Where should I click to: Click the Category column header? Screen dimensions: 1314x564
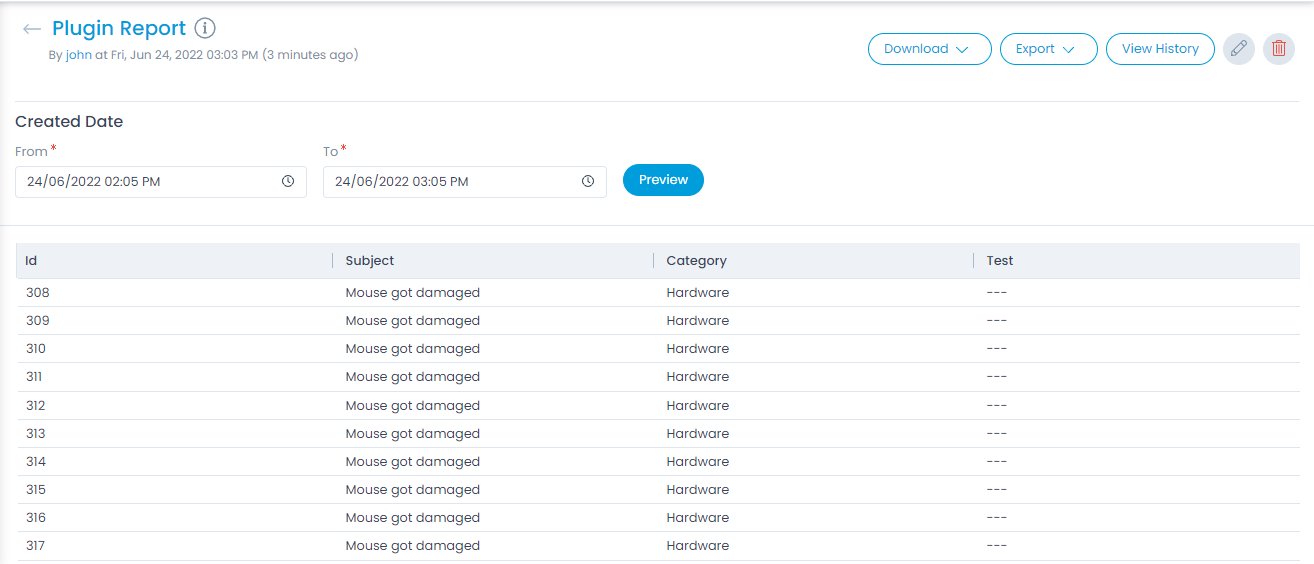696,261
